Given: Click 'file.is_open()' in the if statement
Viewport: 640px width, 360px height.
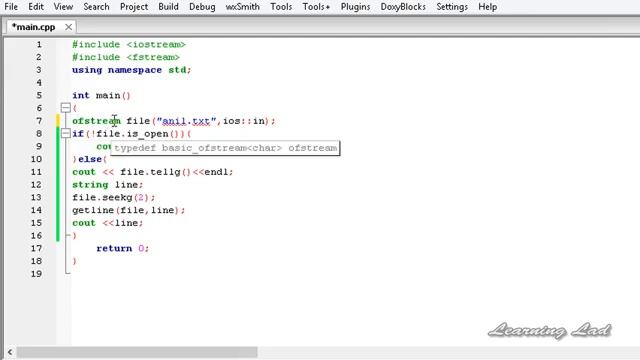Looking at the screenshot, I should click(x=137, y=133).
